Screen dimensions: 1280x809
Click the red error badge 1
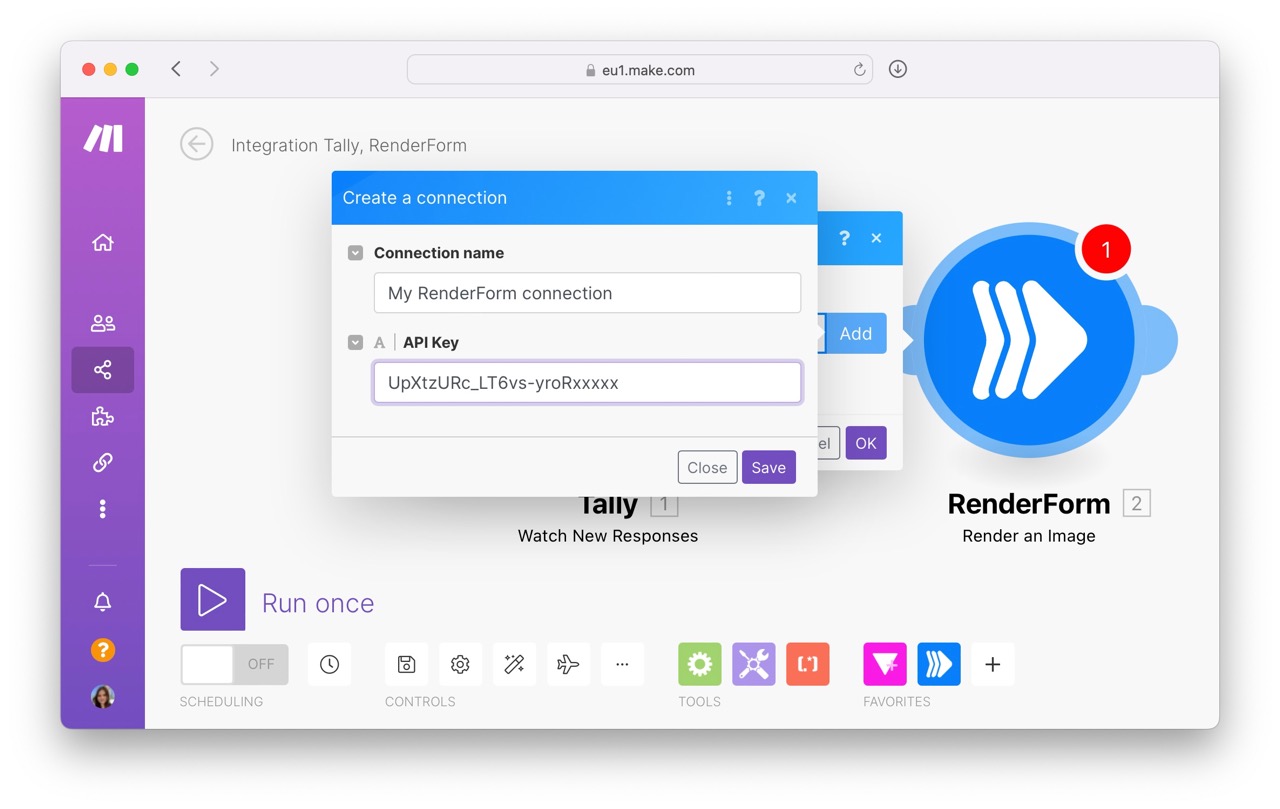coord(1105,249)
